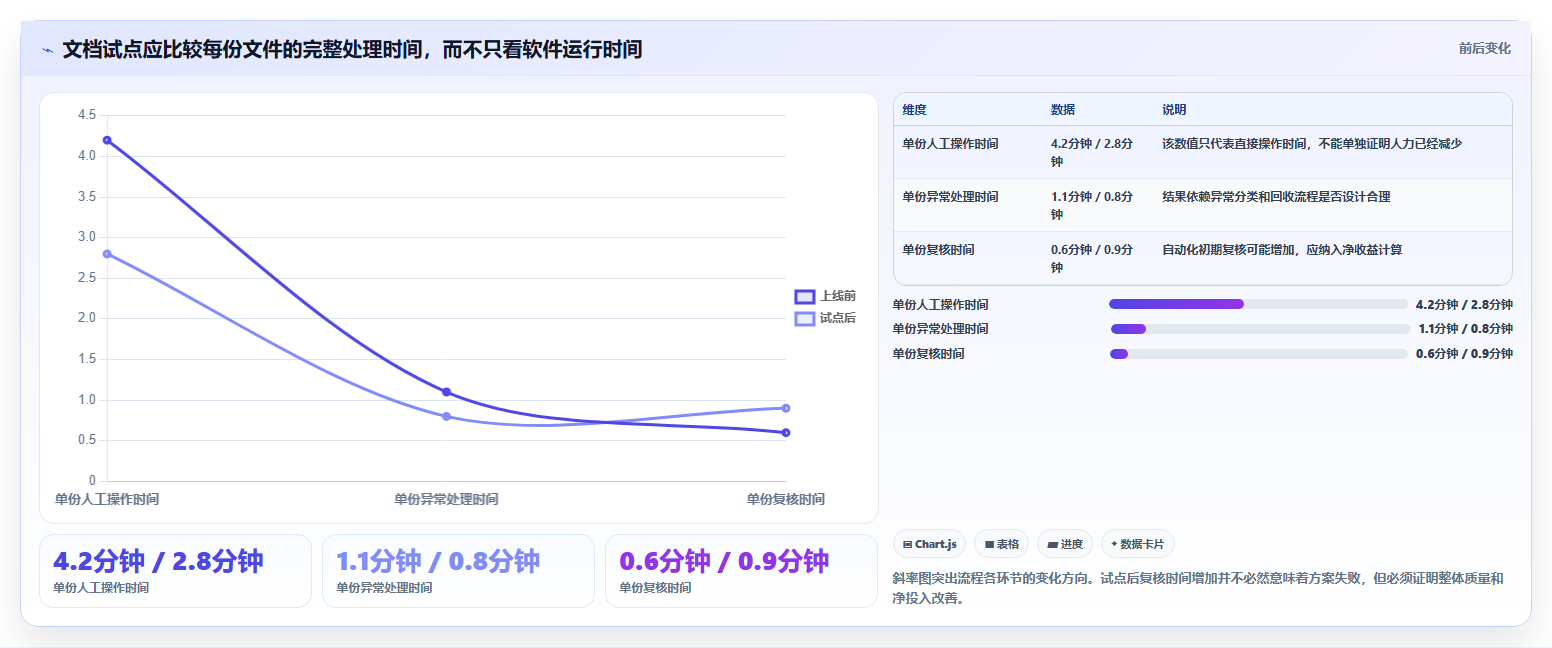Click the 试点后 end point at 0.9
The height and width of the screenshot is (648, 1552).
tap(786, 408)
